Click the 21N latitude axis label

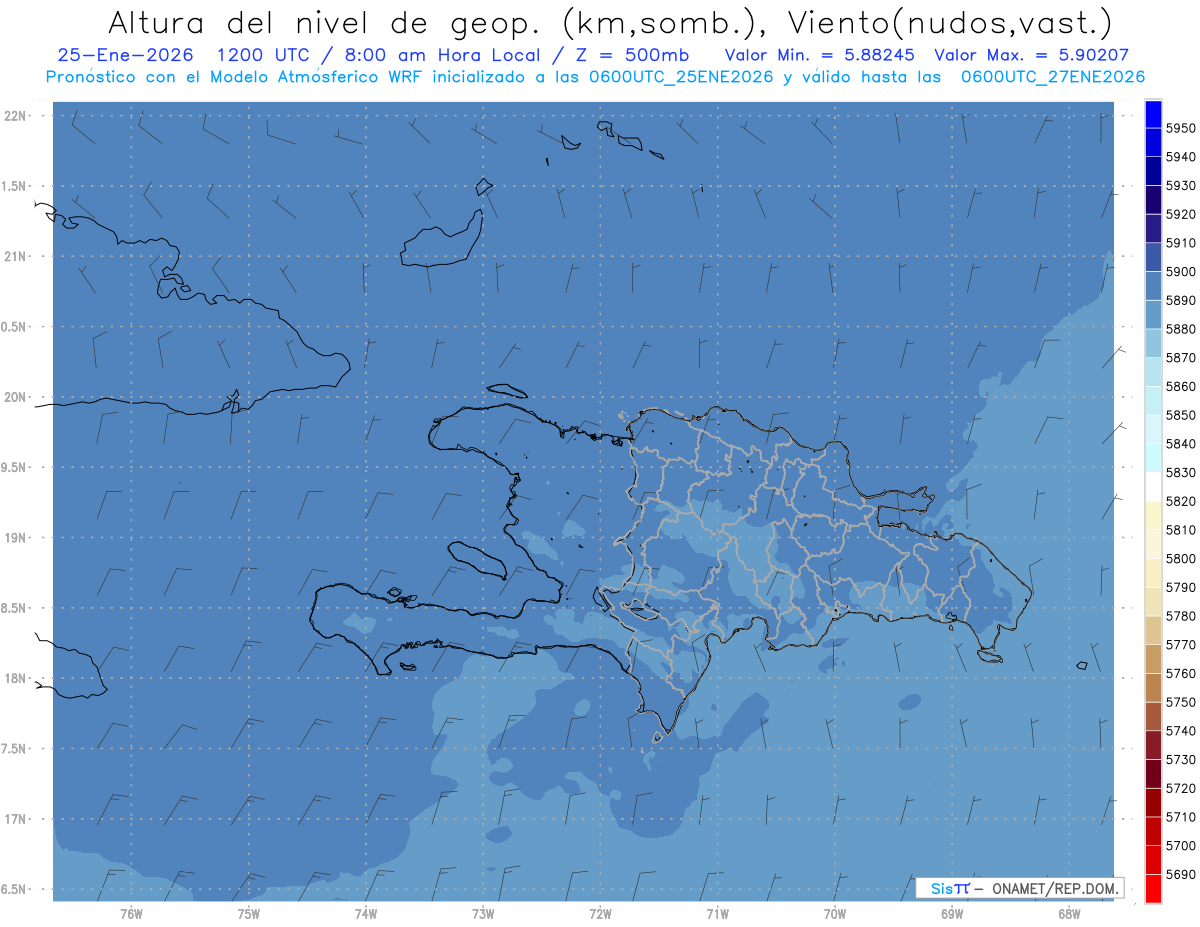(x=17, y=256)
